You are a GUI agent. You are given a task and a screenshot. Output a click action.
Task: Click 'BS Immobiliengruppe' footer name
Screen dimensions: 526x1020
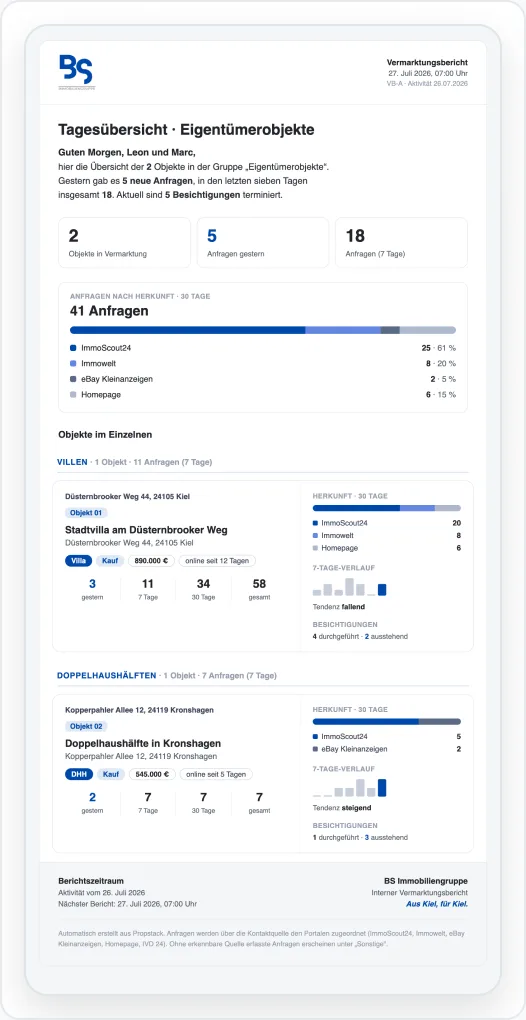pos(426,881)
